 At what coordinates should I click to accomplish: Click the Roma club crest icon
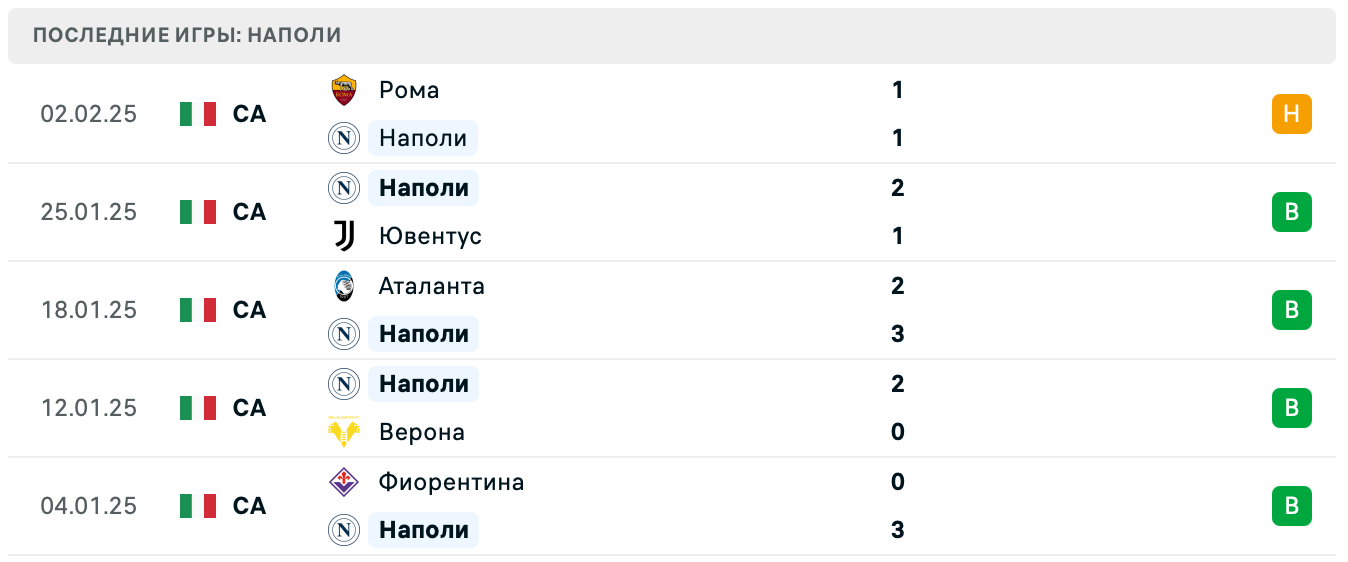[344, 90]
